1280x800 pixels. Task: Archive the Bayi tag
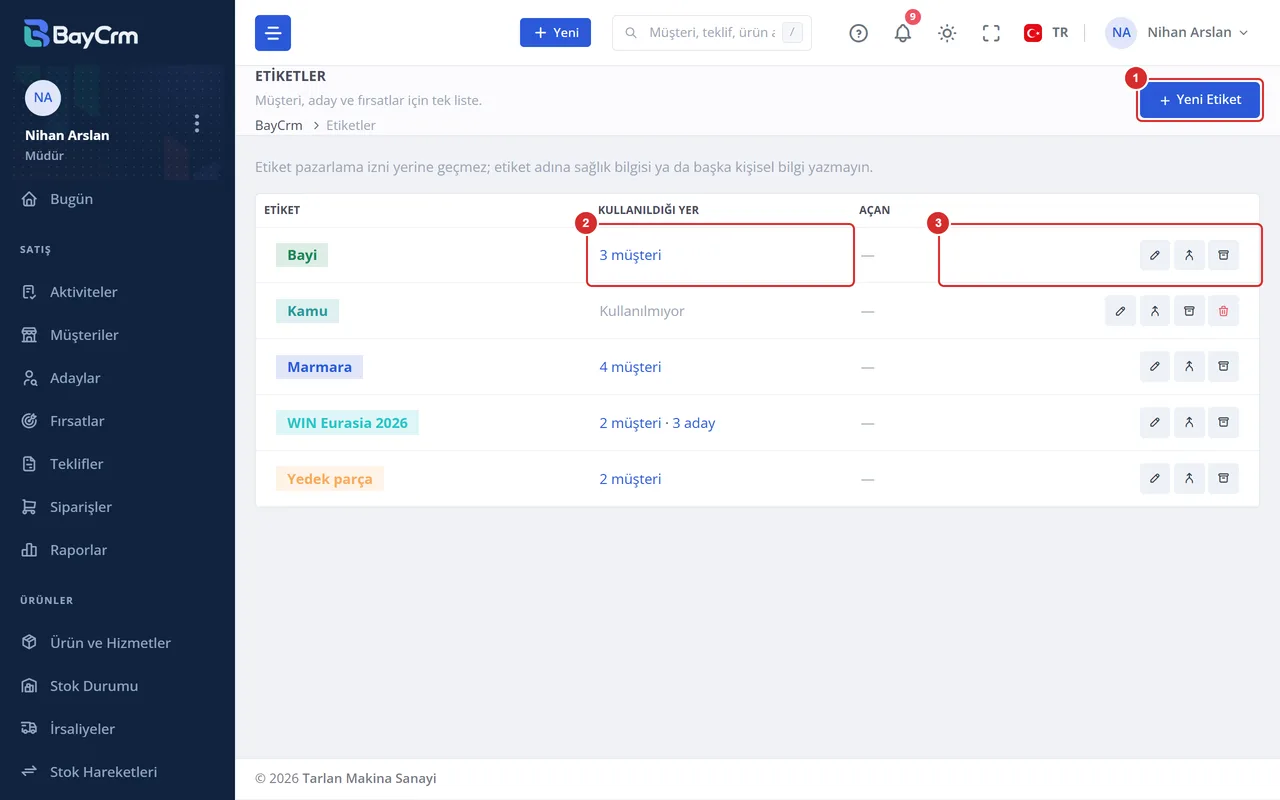[x=1223, y=255]
